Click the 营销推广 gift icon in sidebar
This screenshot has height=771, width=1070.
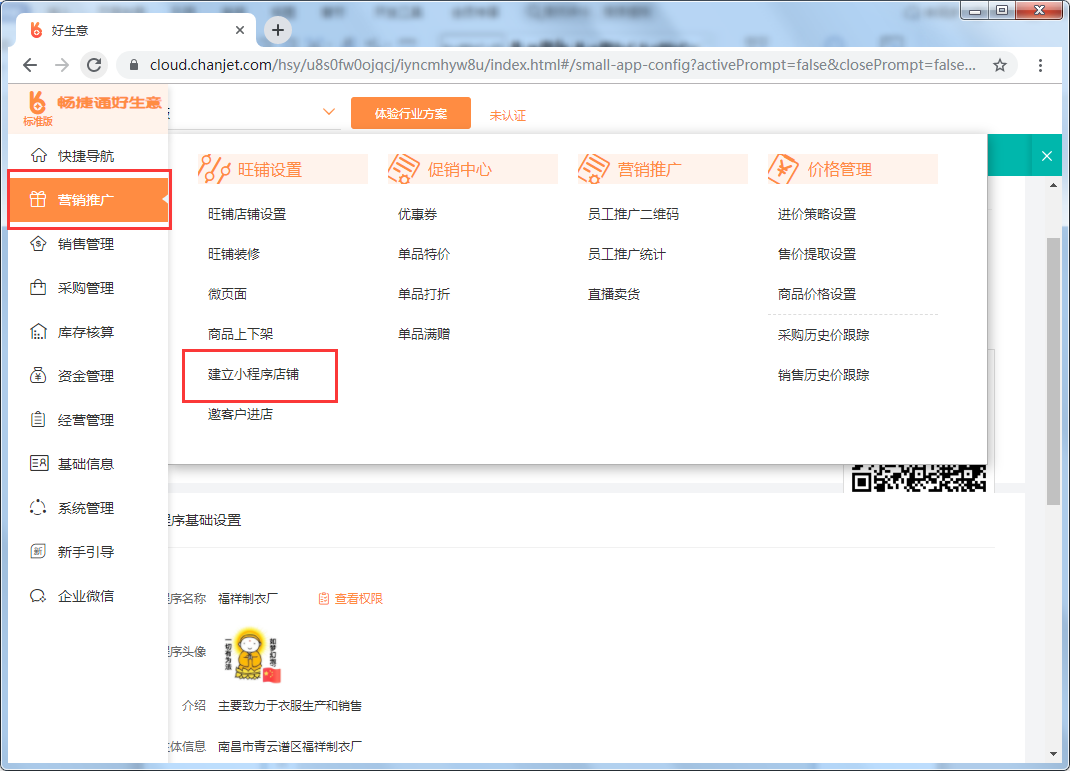click(x=38, y=199)
